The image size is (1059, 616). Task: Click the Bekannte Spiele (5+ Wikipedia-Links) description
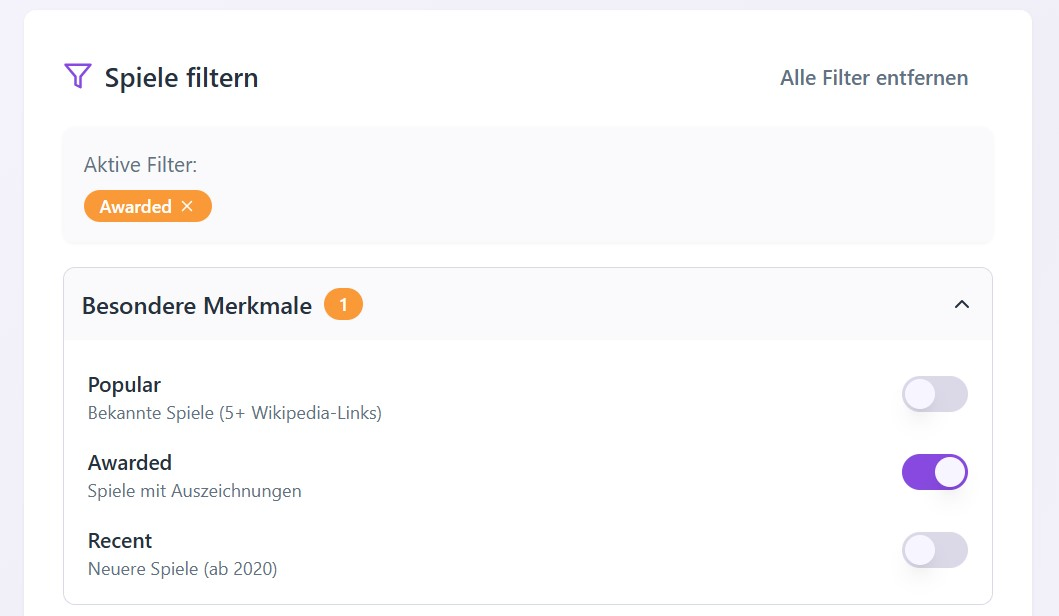(234, 412)
